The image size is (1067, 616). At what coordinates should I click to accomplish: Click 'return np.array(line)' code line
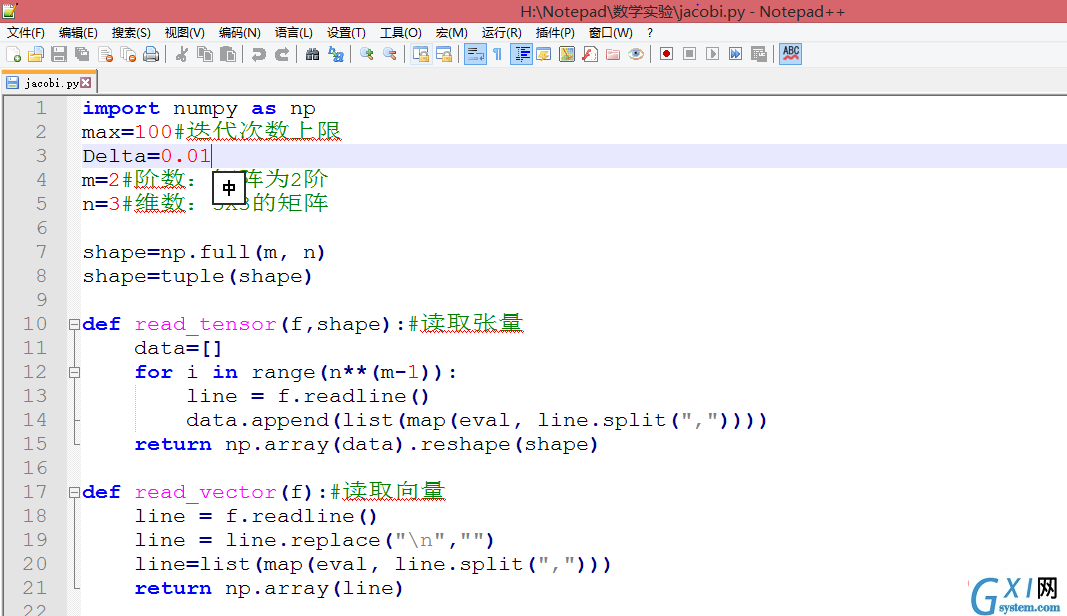click(x=269, y=588)
